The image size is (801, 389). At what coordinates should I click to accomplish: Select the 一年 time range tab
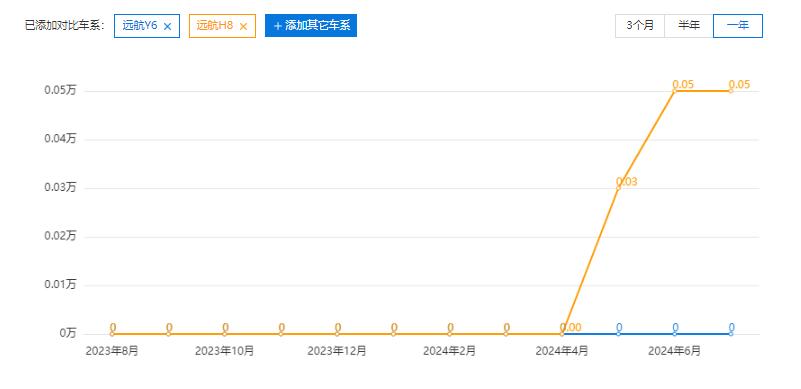click(738, 26)
